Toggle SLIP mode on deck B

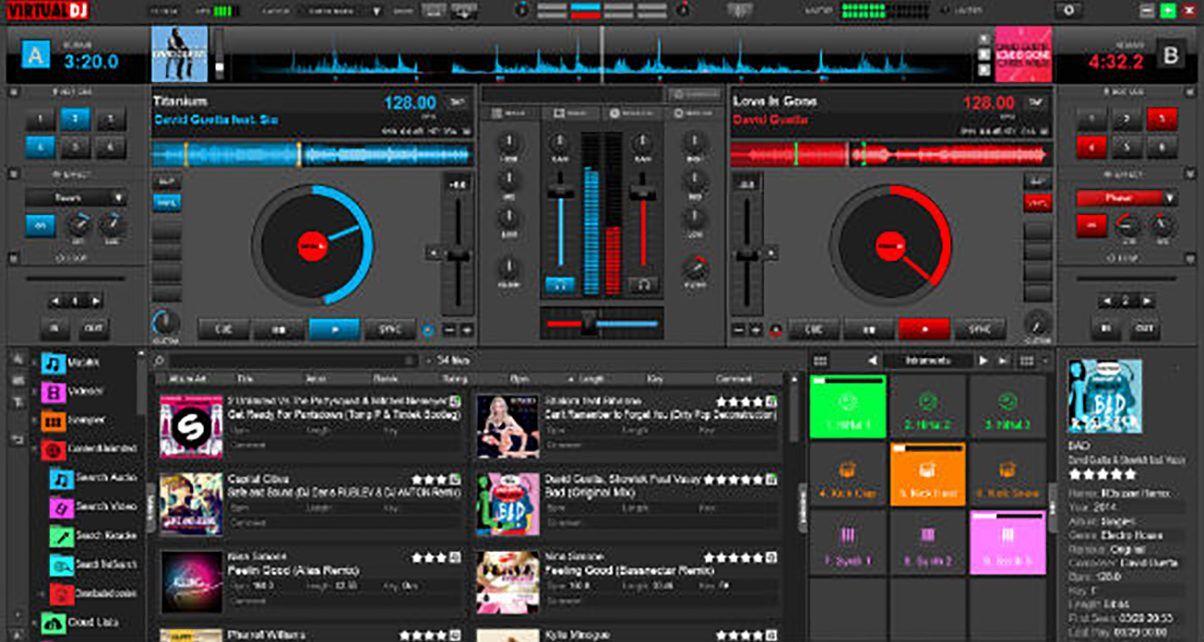pyautogui.click(x=1038, y=182)
